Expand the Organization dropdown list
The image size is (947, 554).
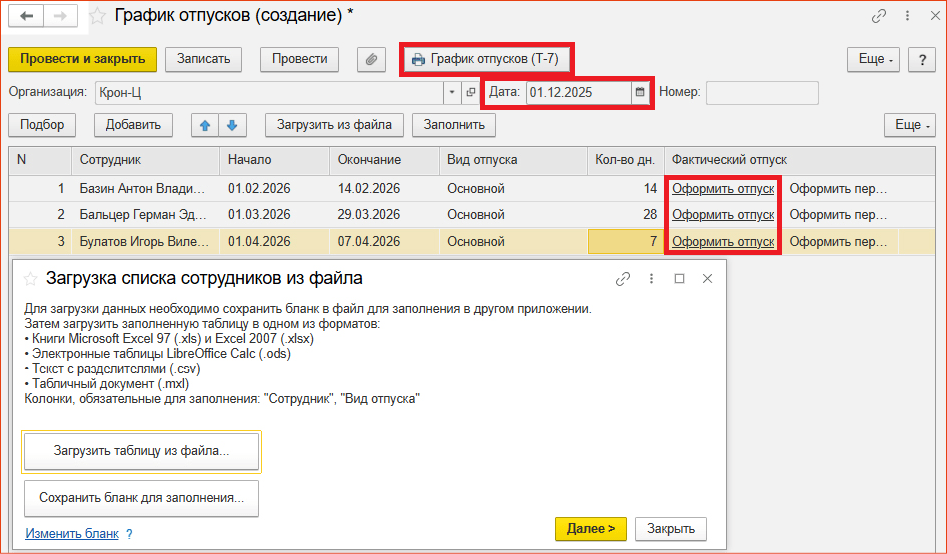(452, 92)
